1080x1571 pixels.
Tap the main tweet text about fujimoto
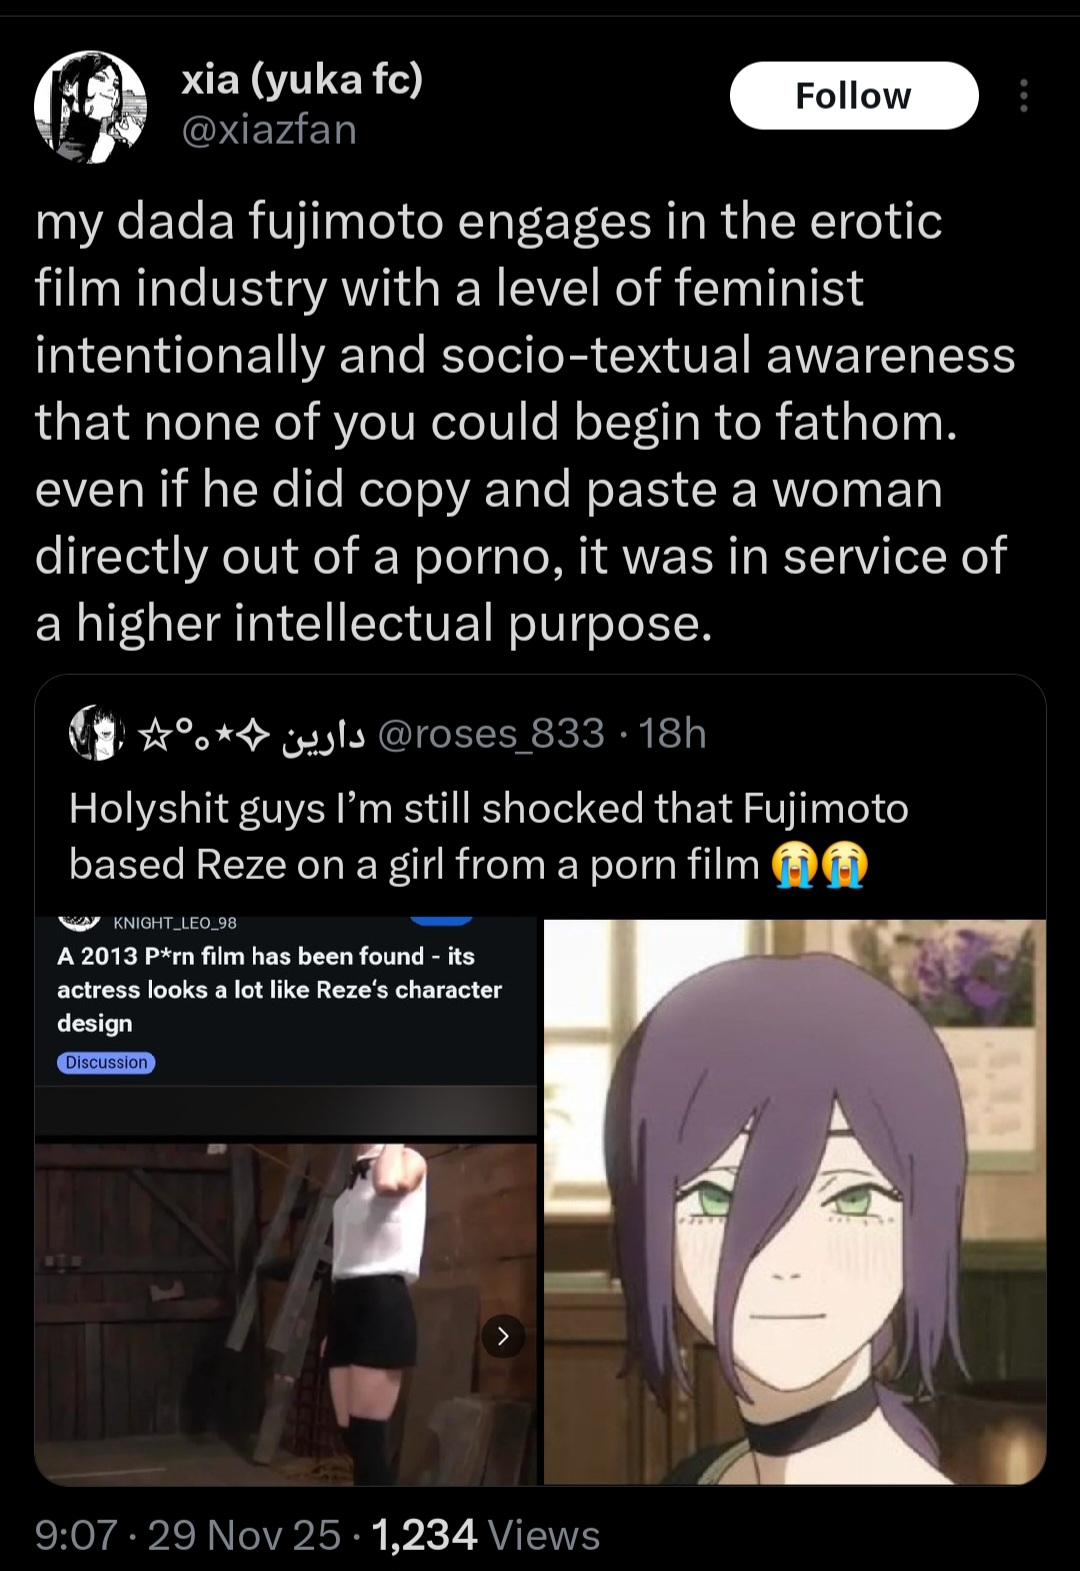click(x=525, y=422)
